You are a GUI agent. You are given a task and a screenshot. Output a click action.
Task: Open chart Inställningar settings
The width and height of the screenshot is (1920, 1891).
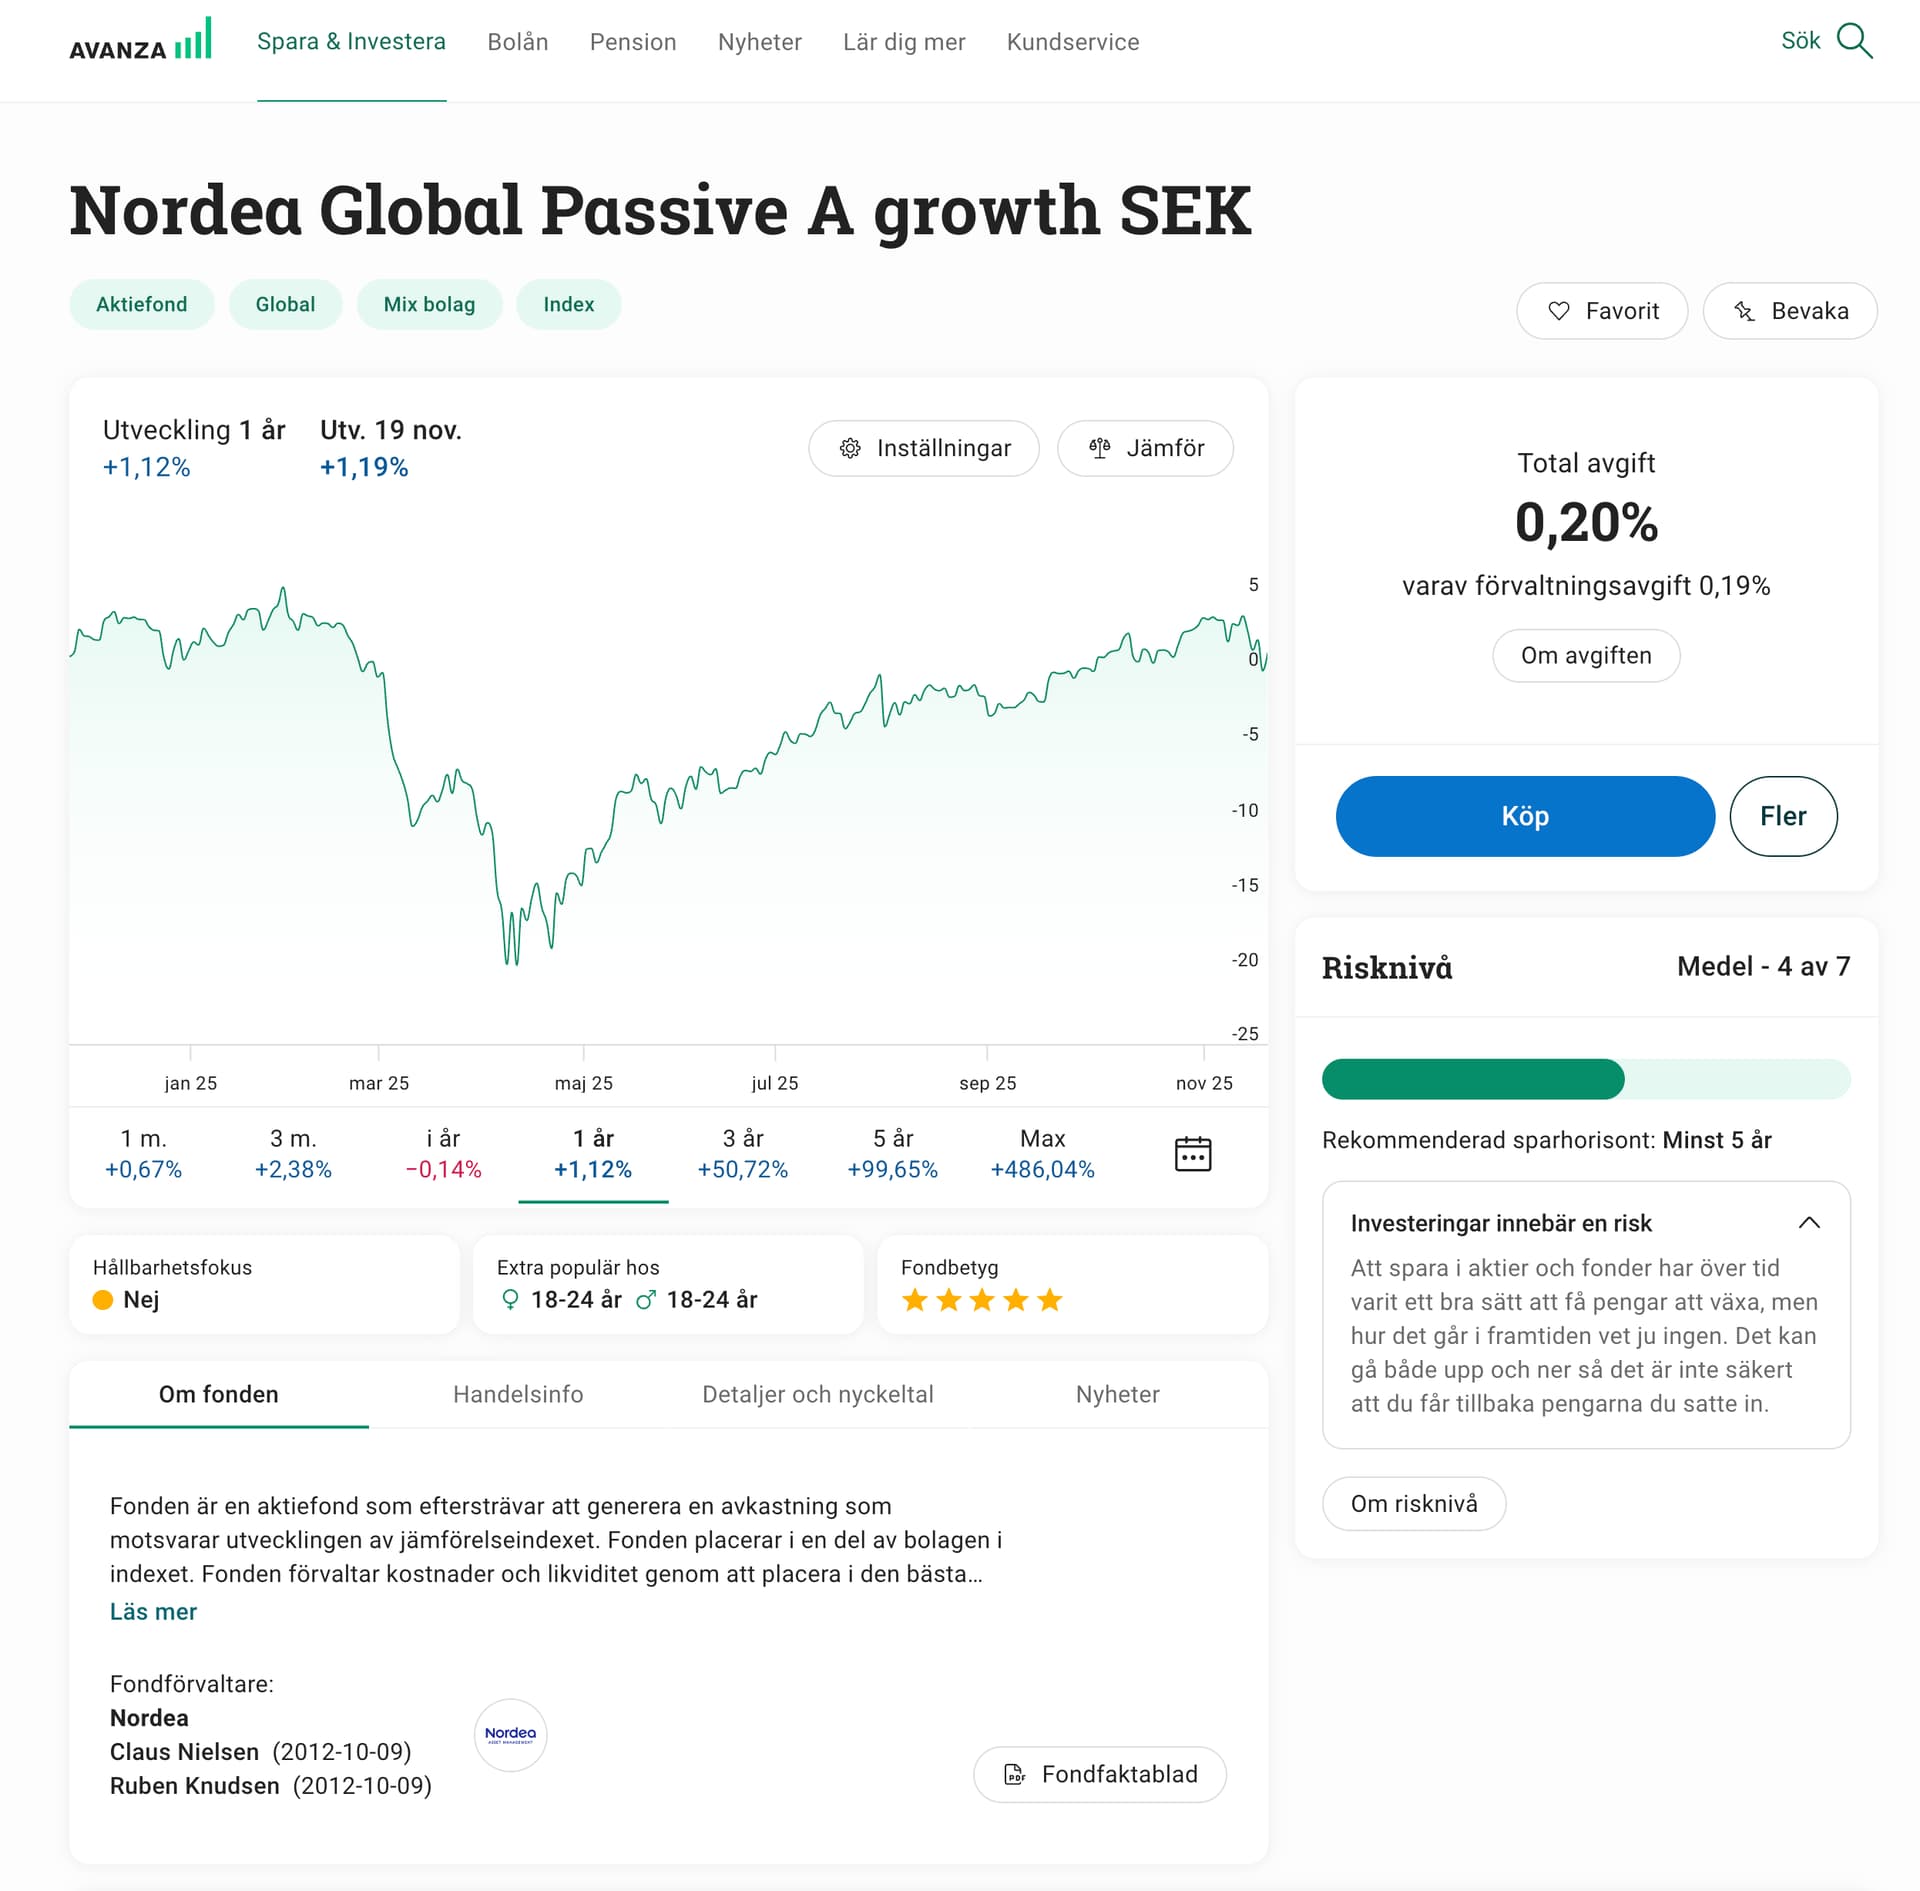[924, 448]
